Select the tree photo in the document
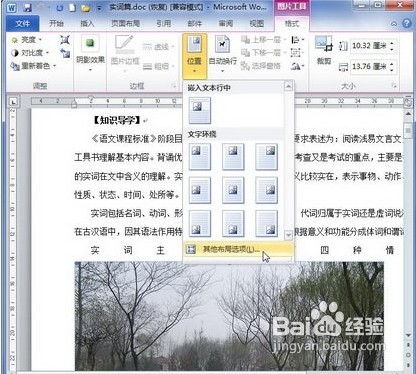Viewport: 416px width, 374px height. 229,316
